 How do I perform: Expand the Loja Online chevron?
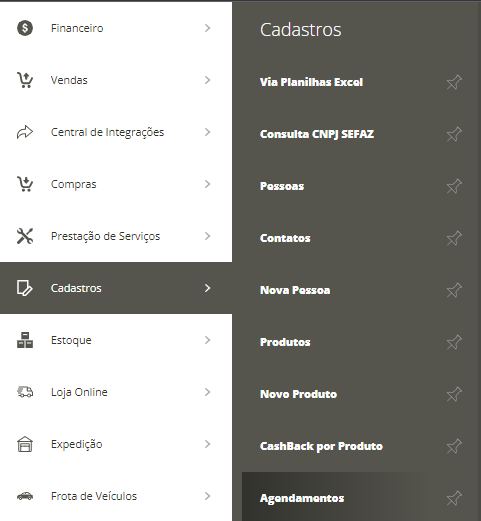coord(207,392)
